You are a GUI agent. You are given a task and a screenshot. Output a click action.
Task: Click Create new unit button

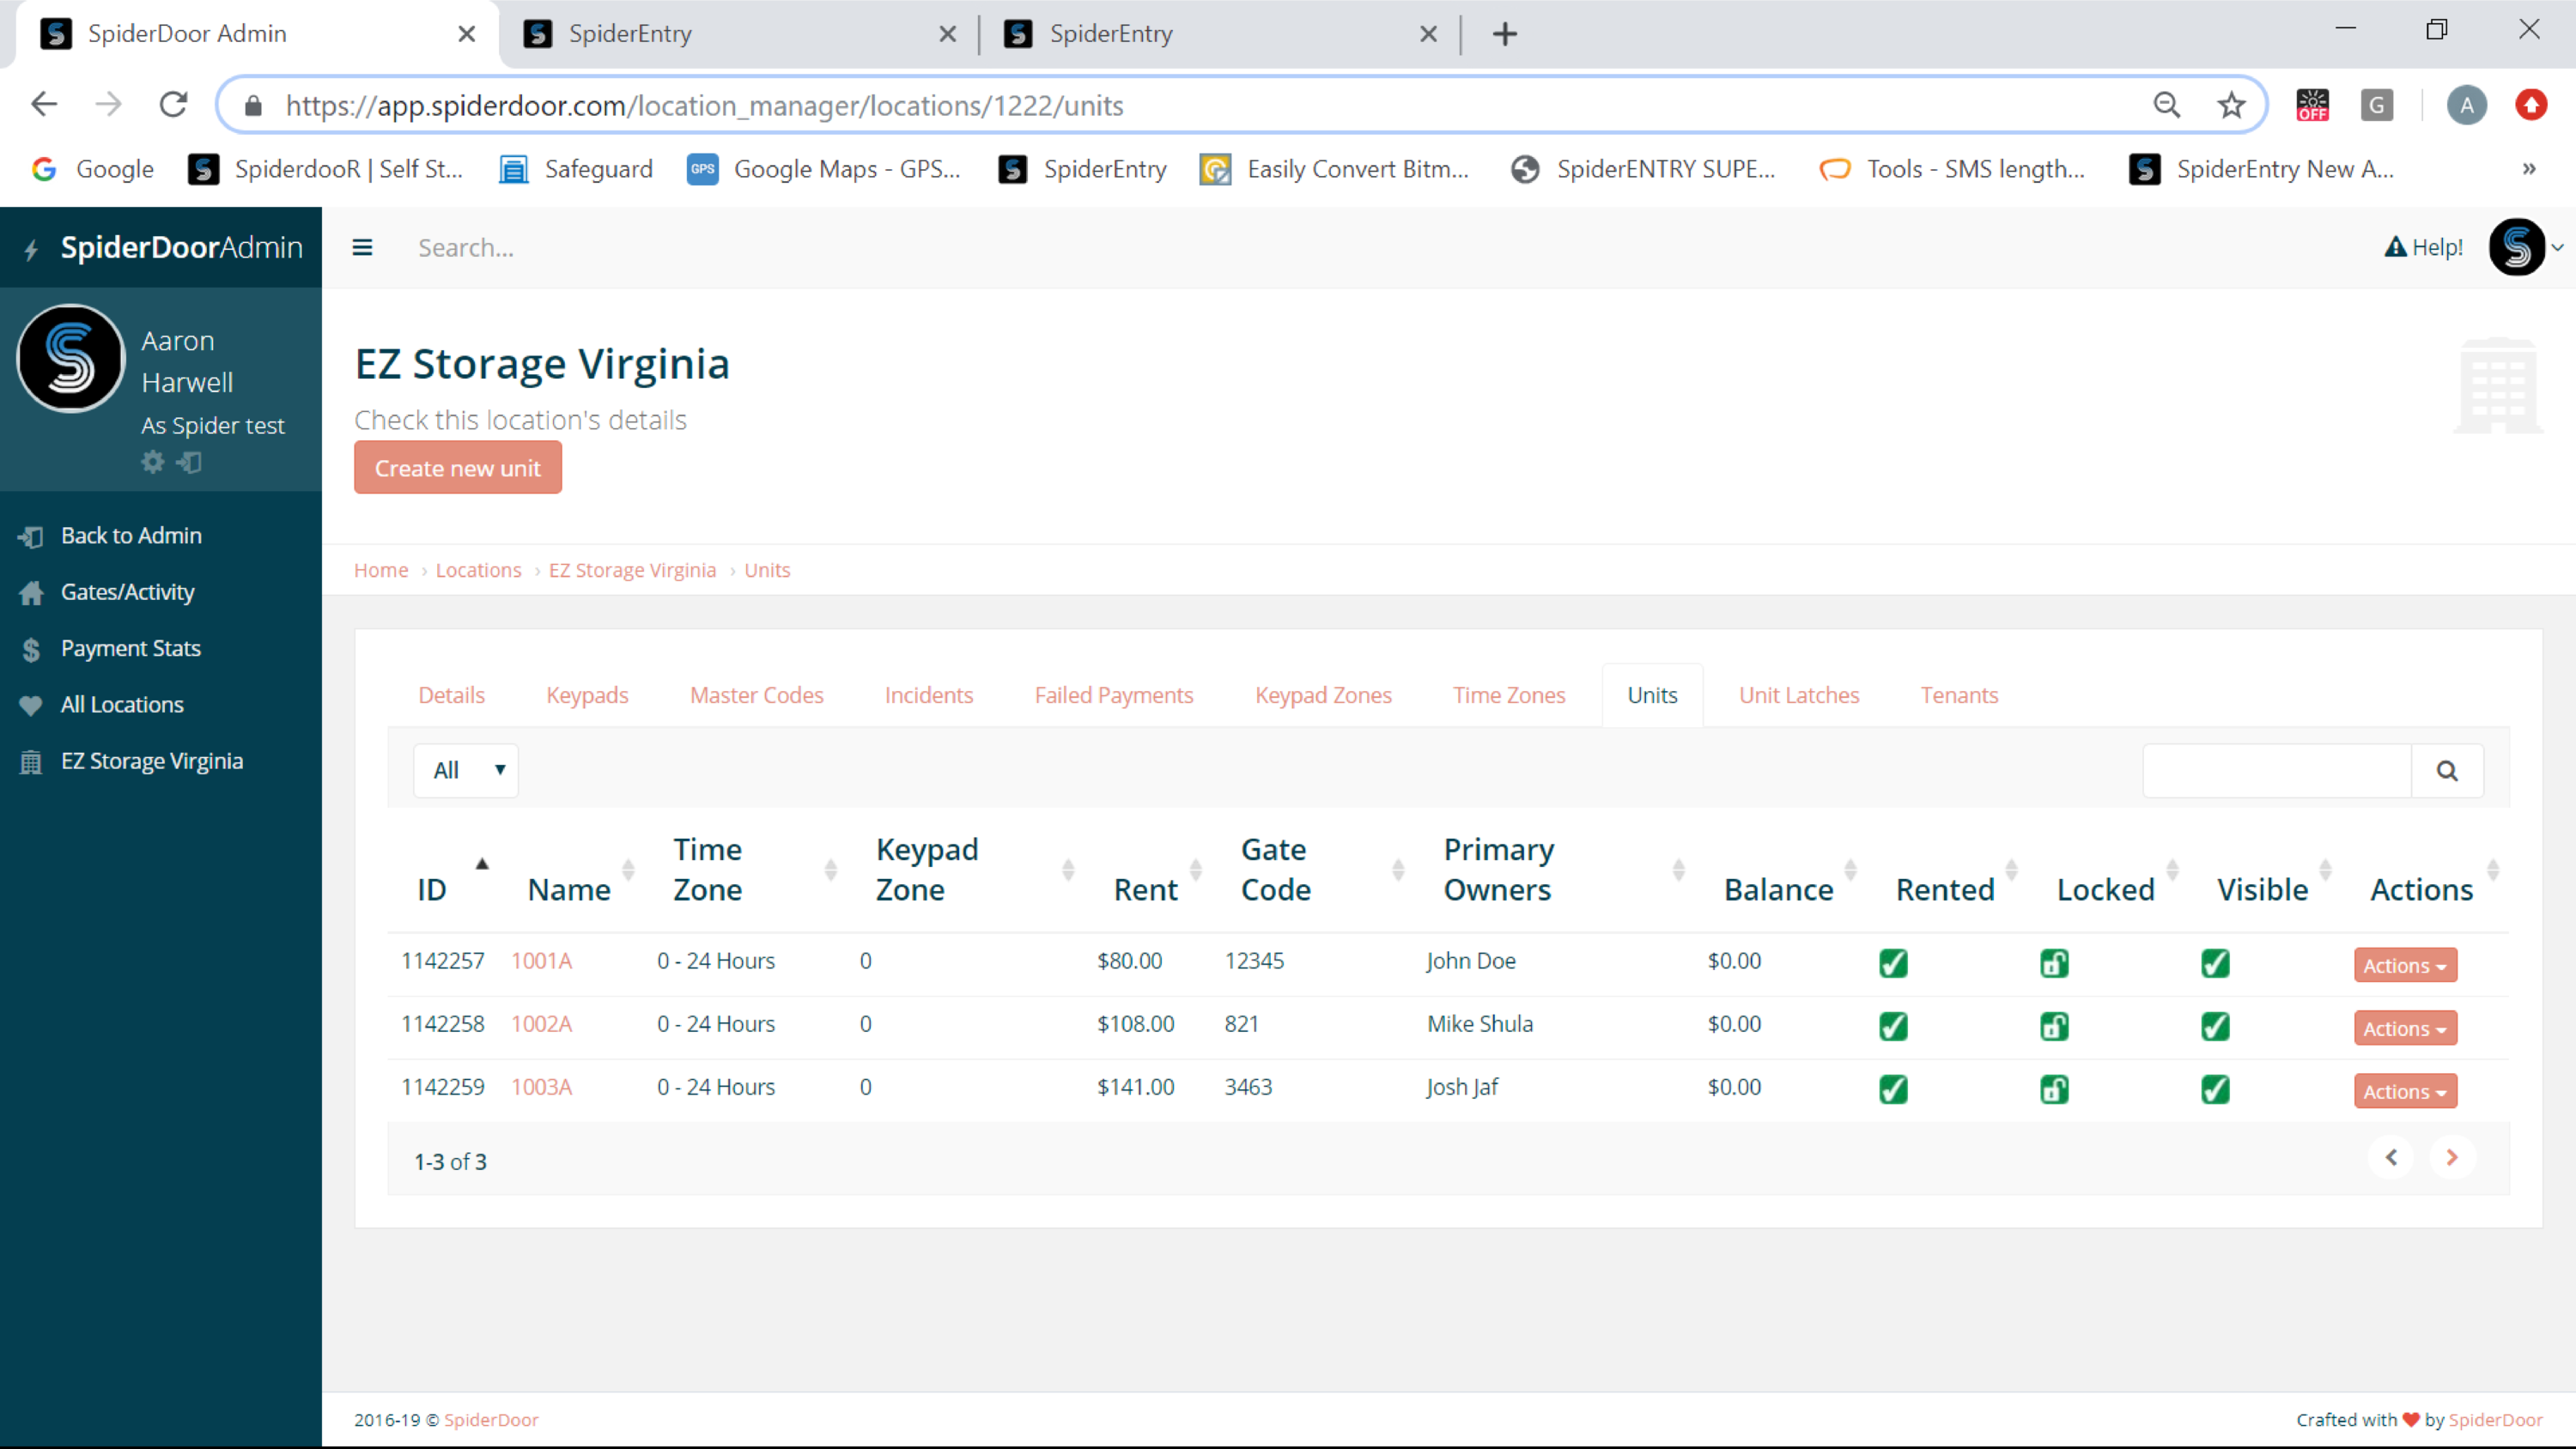pyautogui.click(x=458, y=468)
